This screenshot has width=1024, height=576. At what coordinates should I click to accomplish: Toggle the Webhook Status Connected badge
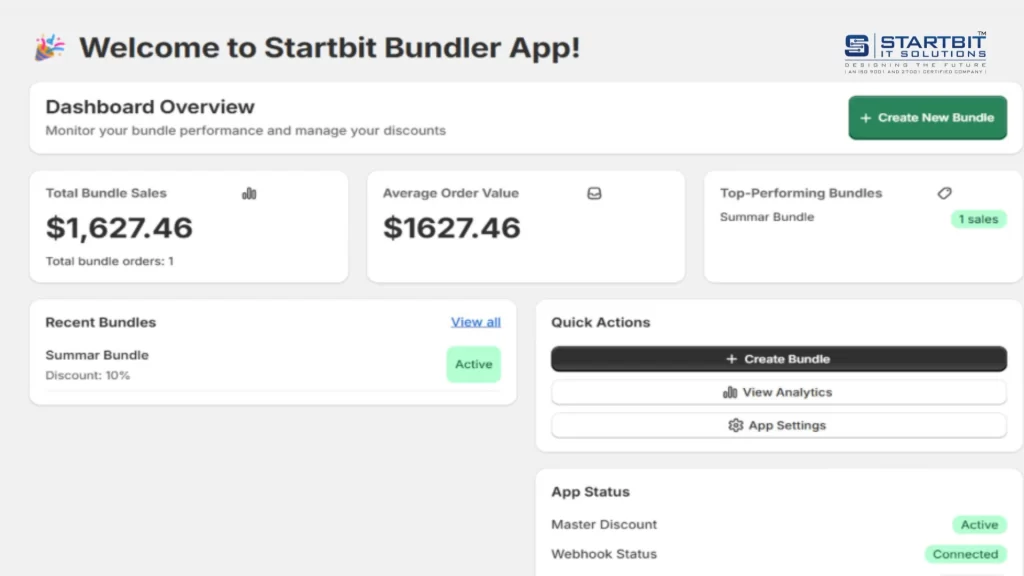[x=965, y=553]
